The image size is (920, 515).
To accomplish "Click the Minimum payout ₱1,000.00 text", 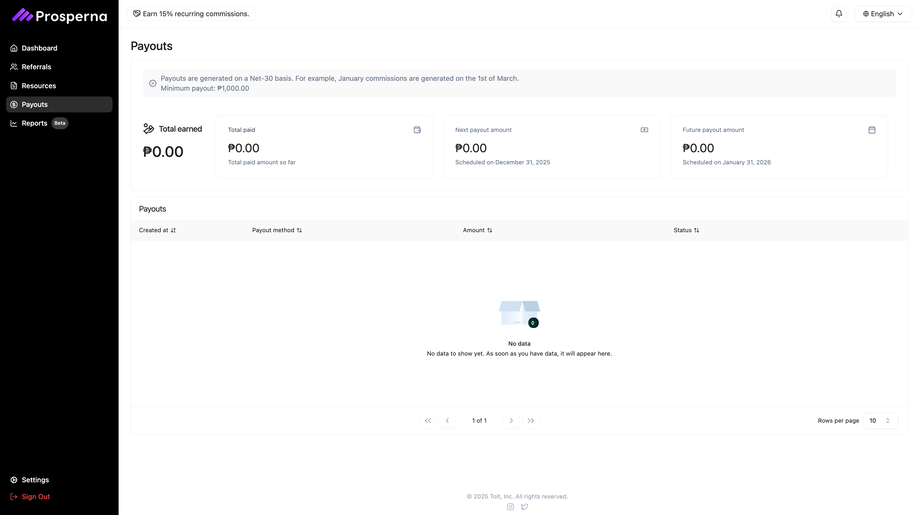I will pos(205,89).
